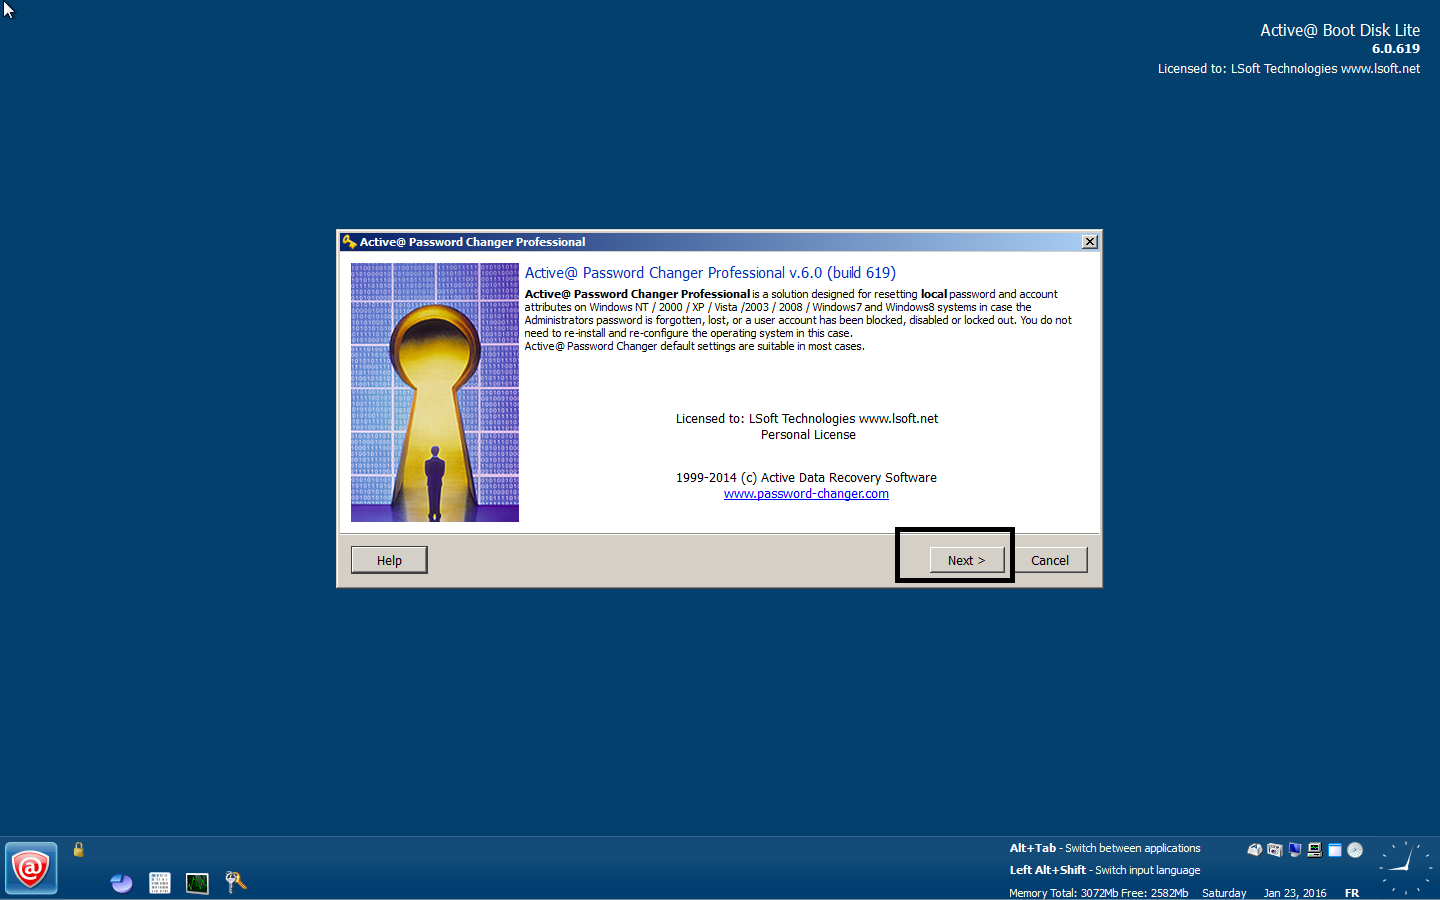The height and width of the screenshot is (900, 1440).
Task: Click the small round clock tray icon
Action: (1355, 850)
